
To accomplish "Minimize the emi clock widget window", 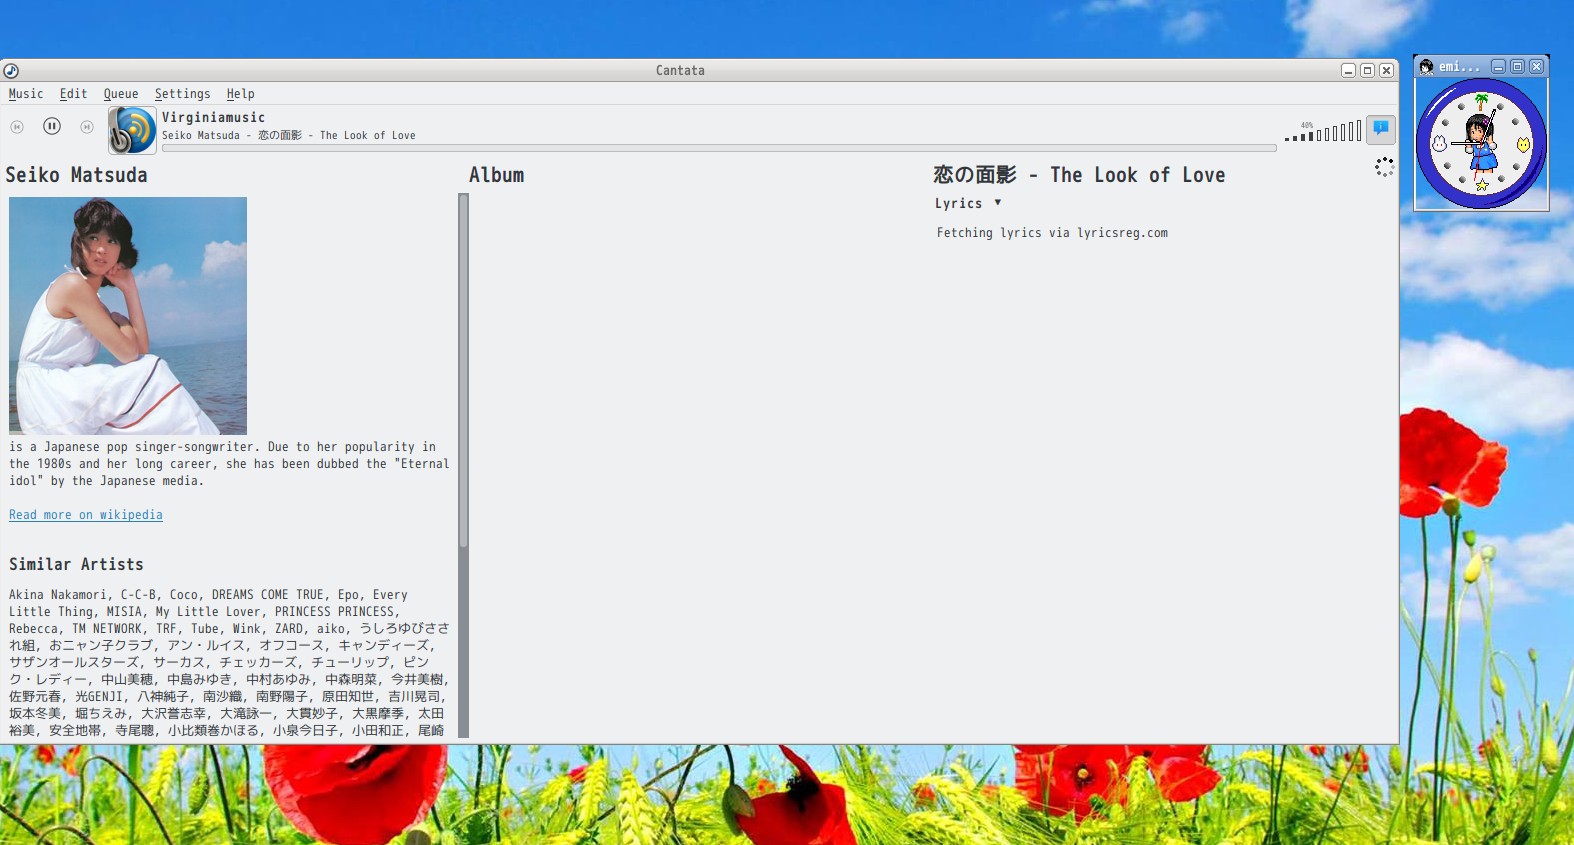I will pyautogui.click(x=1498, y=67).
